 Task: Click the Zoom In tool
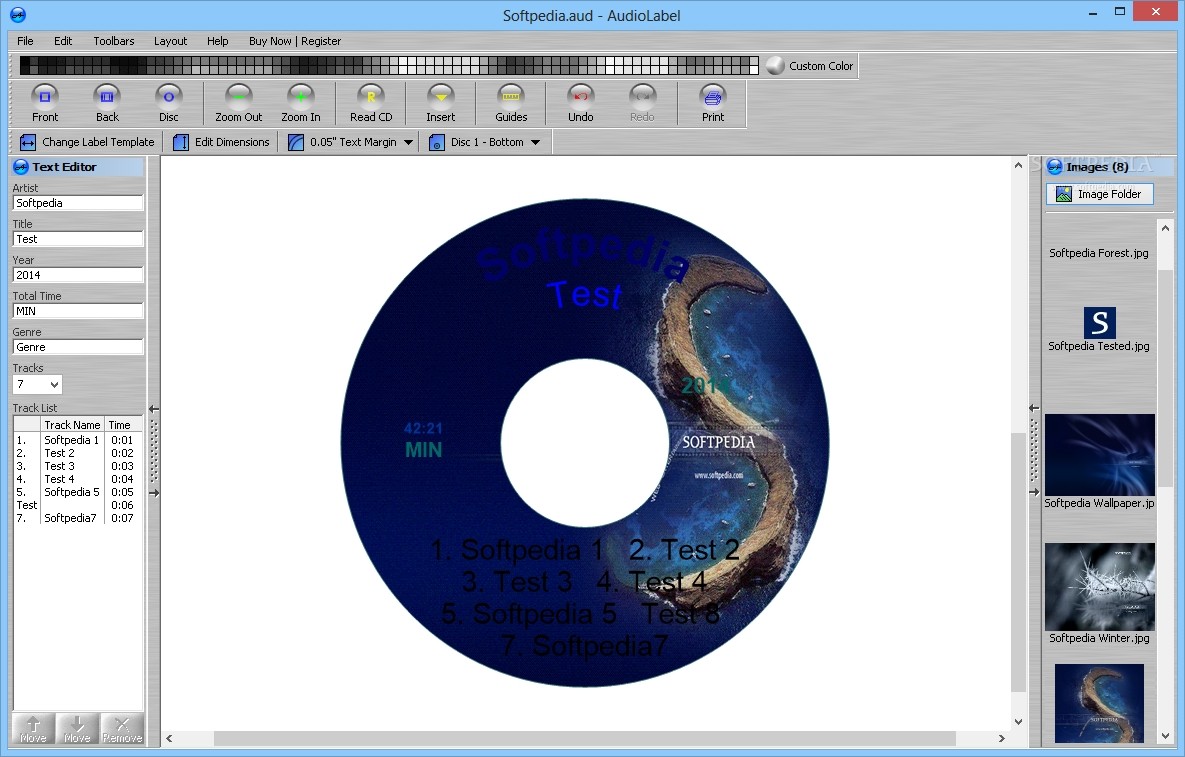301,103
